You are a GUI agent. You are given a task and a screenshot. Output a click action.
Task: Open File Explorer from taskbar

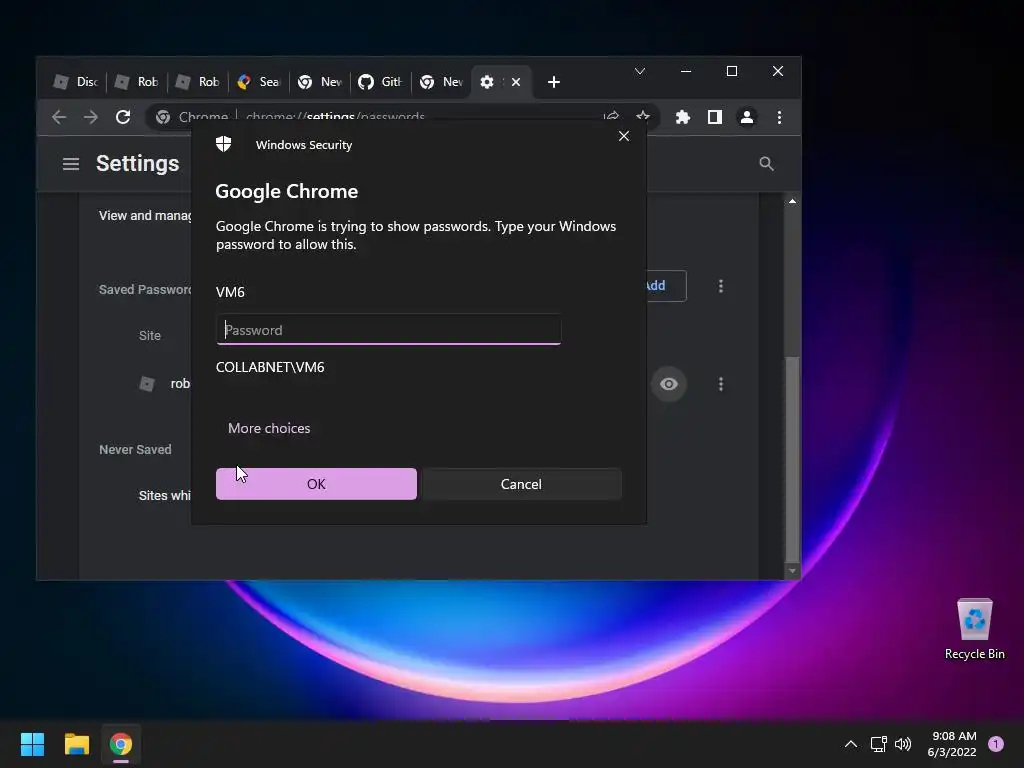pos(76,744)
